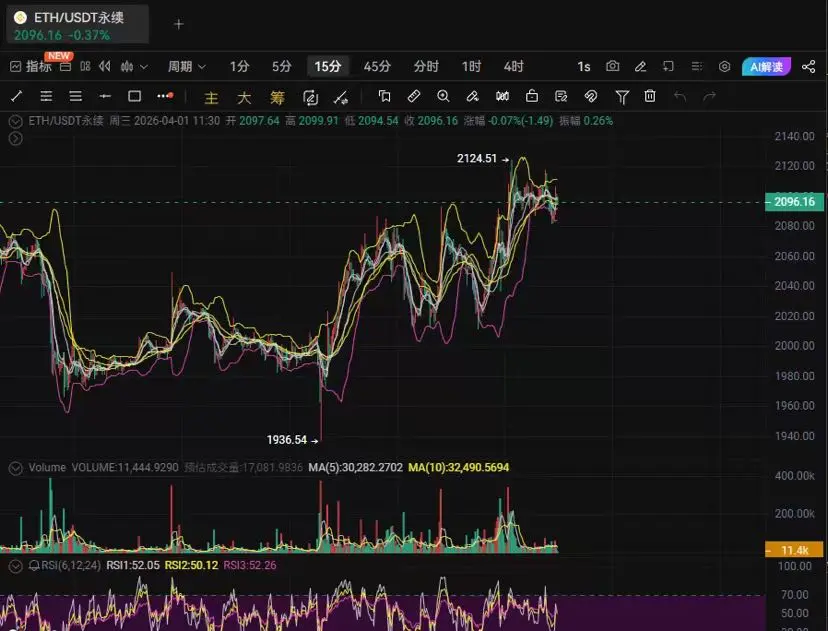Switch to 4时 timeframe
This screenshot has height=631, width=828.
pyautogui.click(x=513, y=67)
